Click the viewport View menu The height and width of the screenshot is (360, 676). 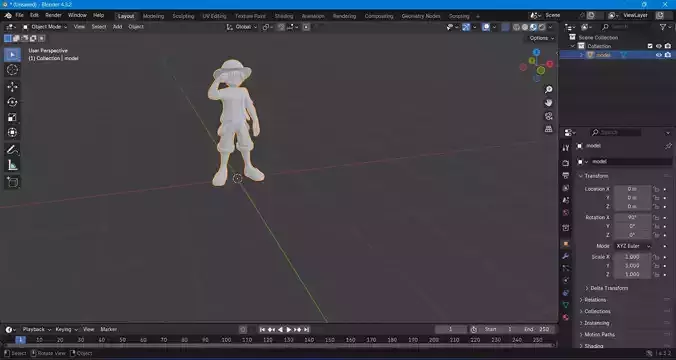pos(79,27)
